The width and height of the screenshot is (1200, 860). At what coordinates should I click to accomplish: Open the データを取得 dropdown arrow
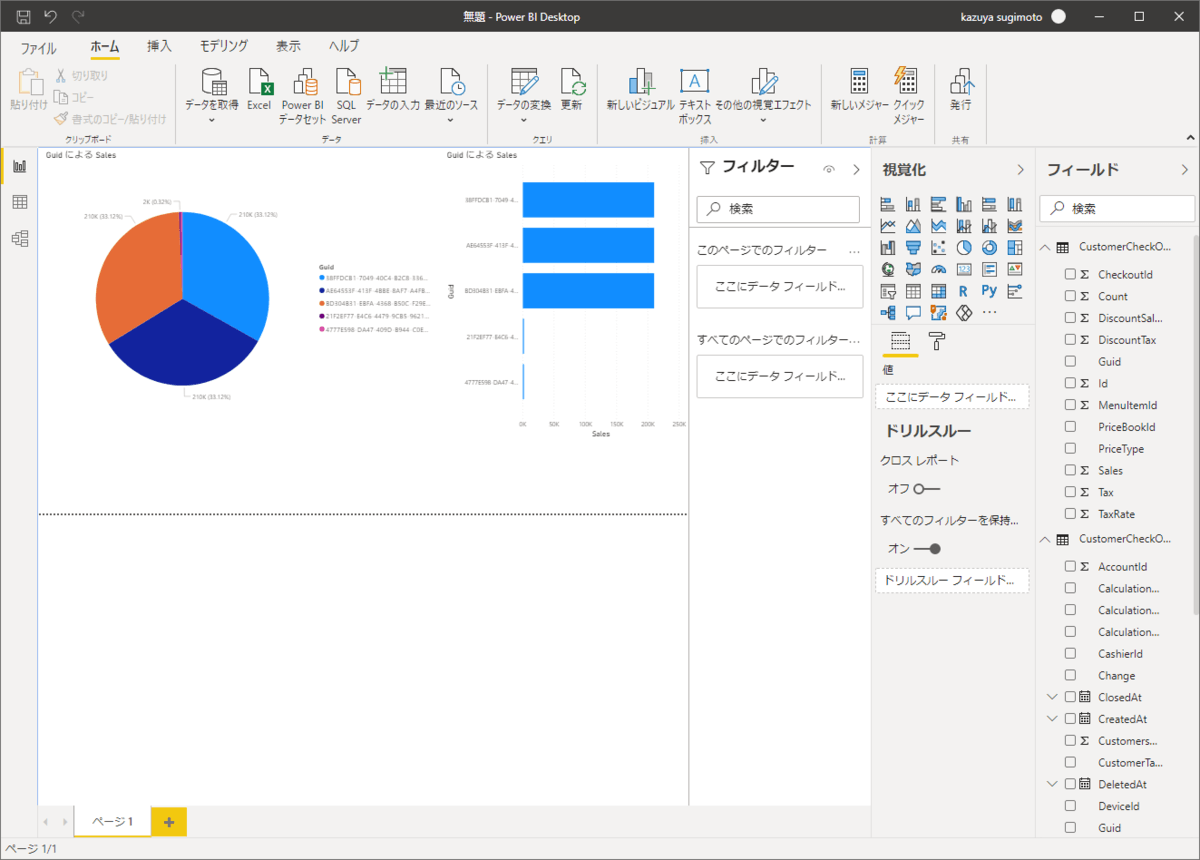click(x=212, y=121)
